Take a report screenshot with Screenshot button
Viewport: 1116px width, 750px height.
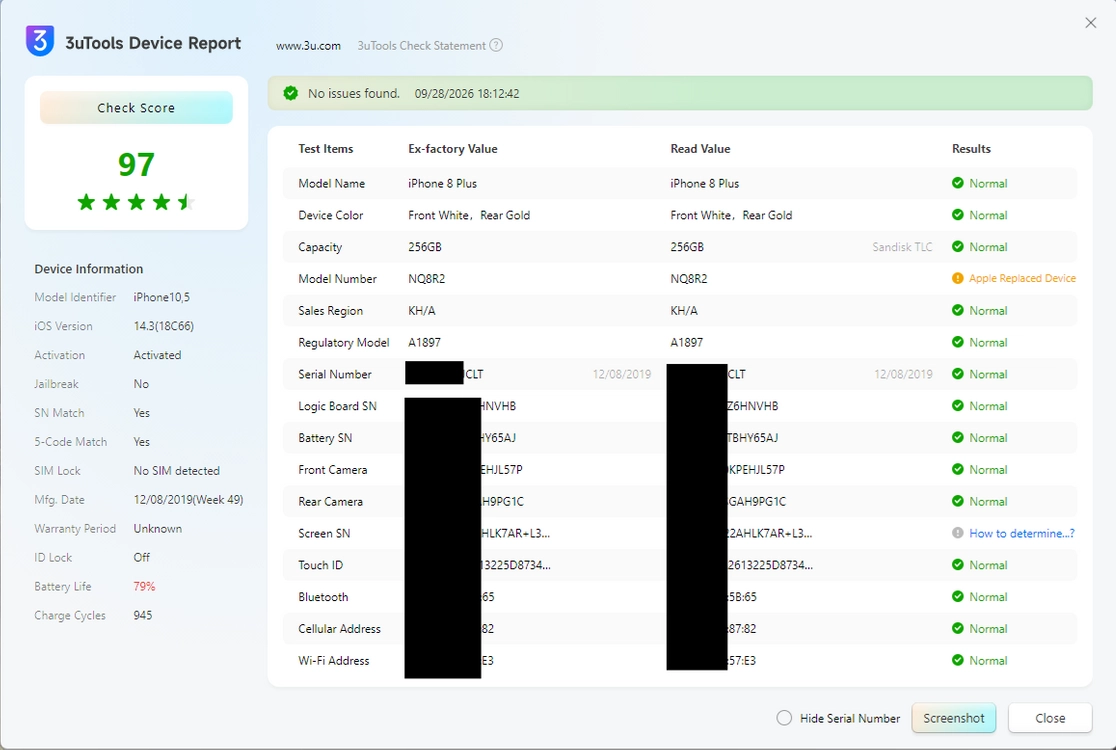[954, 718]
